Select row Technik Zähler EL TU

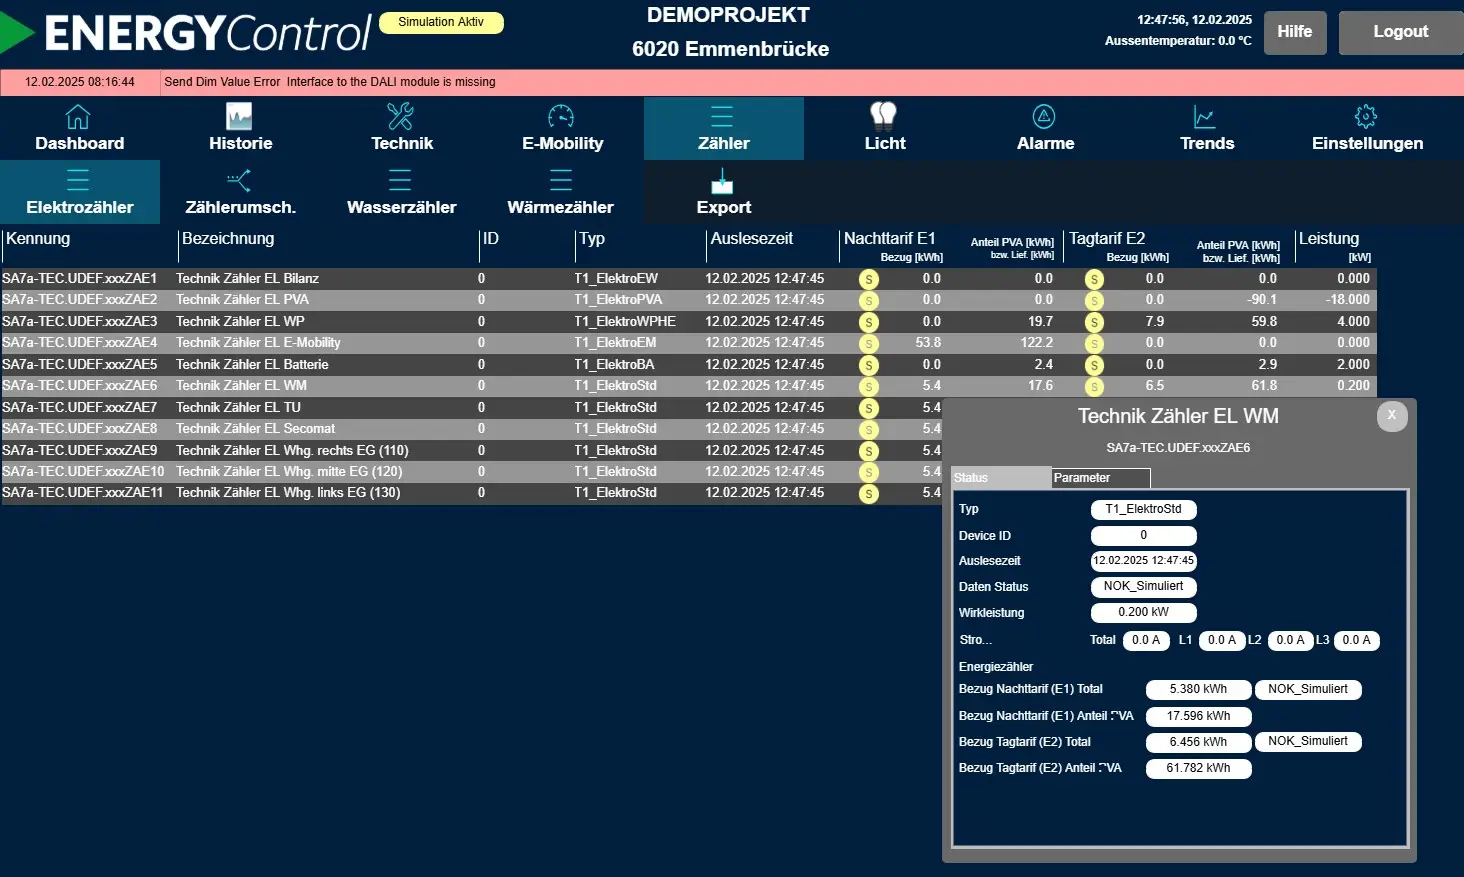(471, 408)
